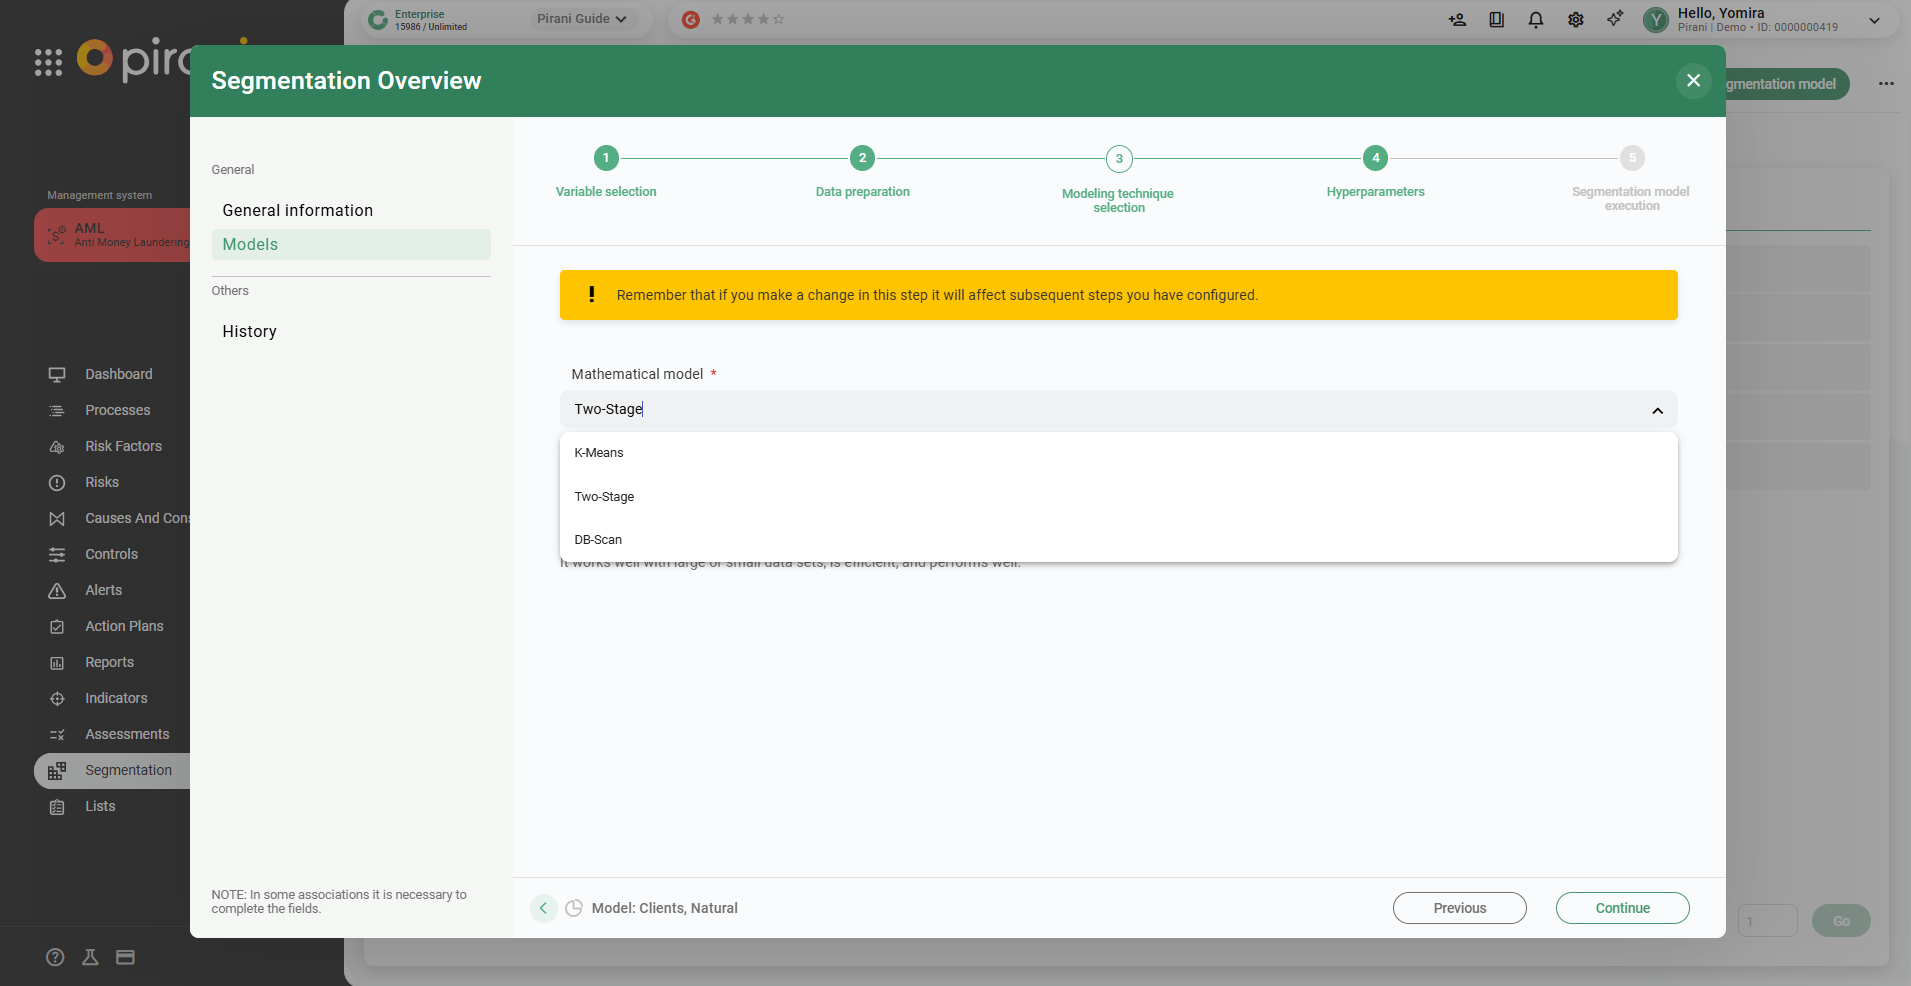Choose DB-Scan option in dropdown
1911x986 pixels.
(598, 540)
